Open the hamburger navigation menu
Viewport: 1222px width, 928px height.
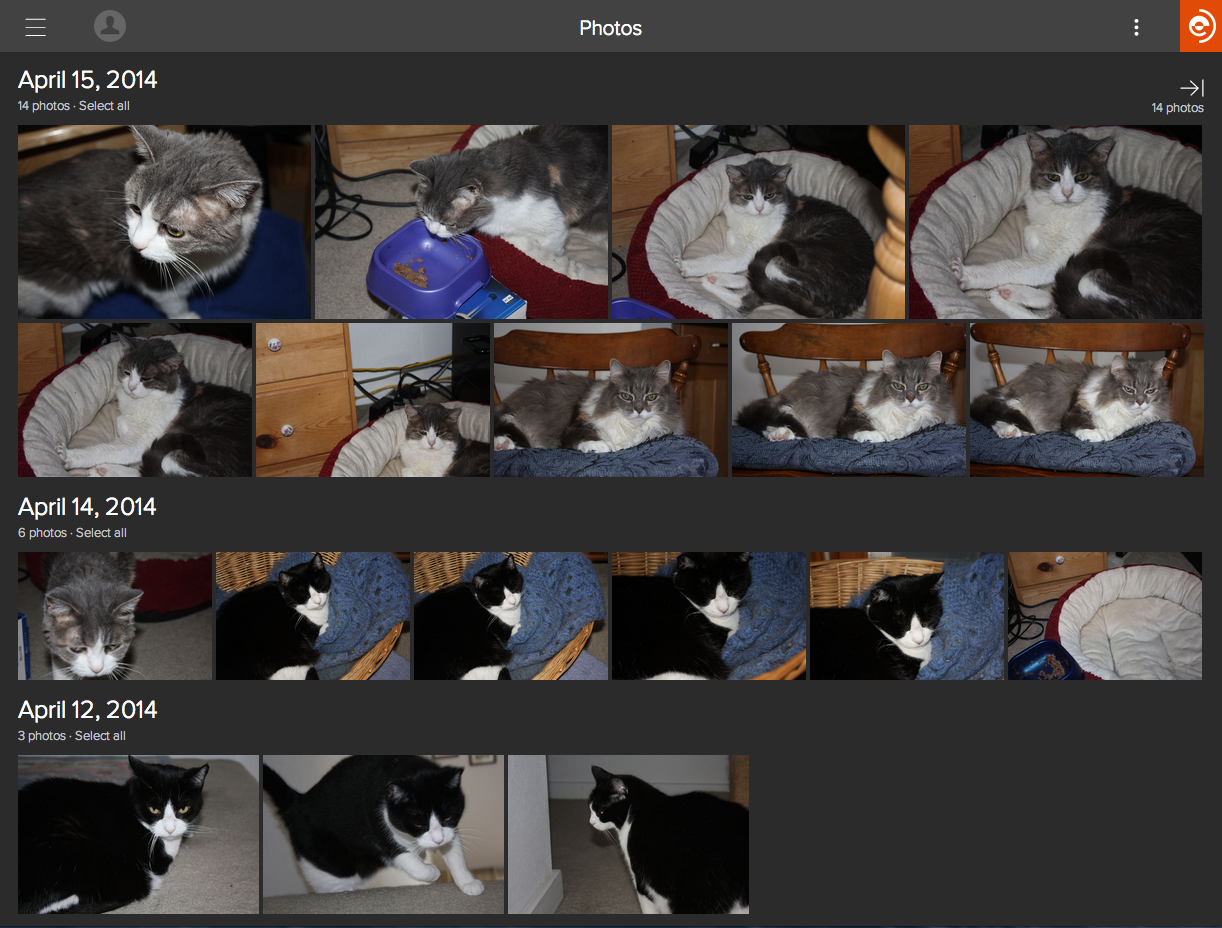pyautogui.click(x=36, y=27)
